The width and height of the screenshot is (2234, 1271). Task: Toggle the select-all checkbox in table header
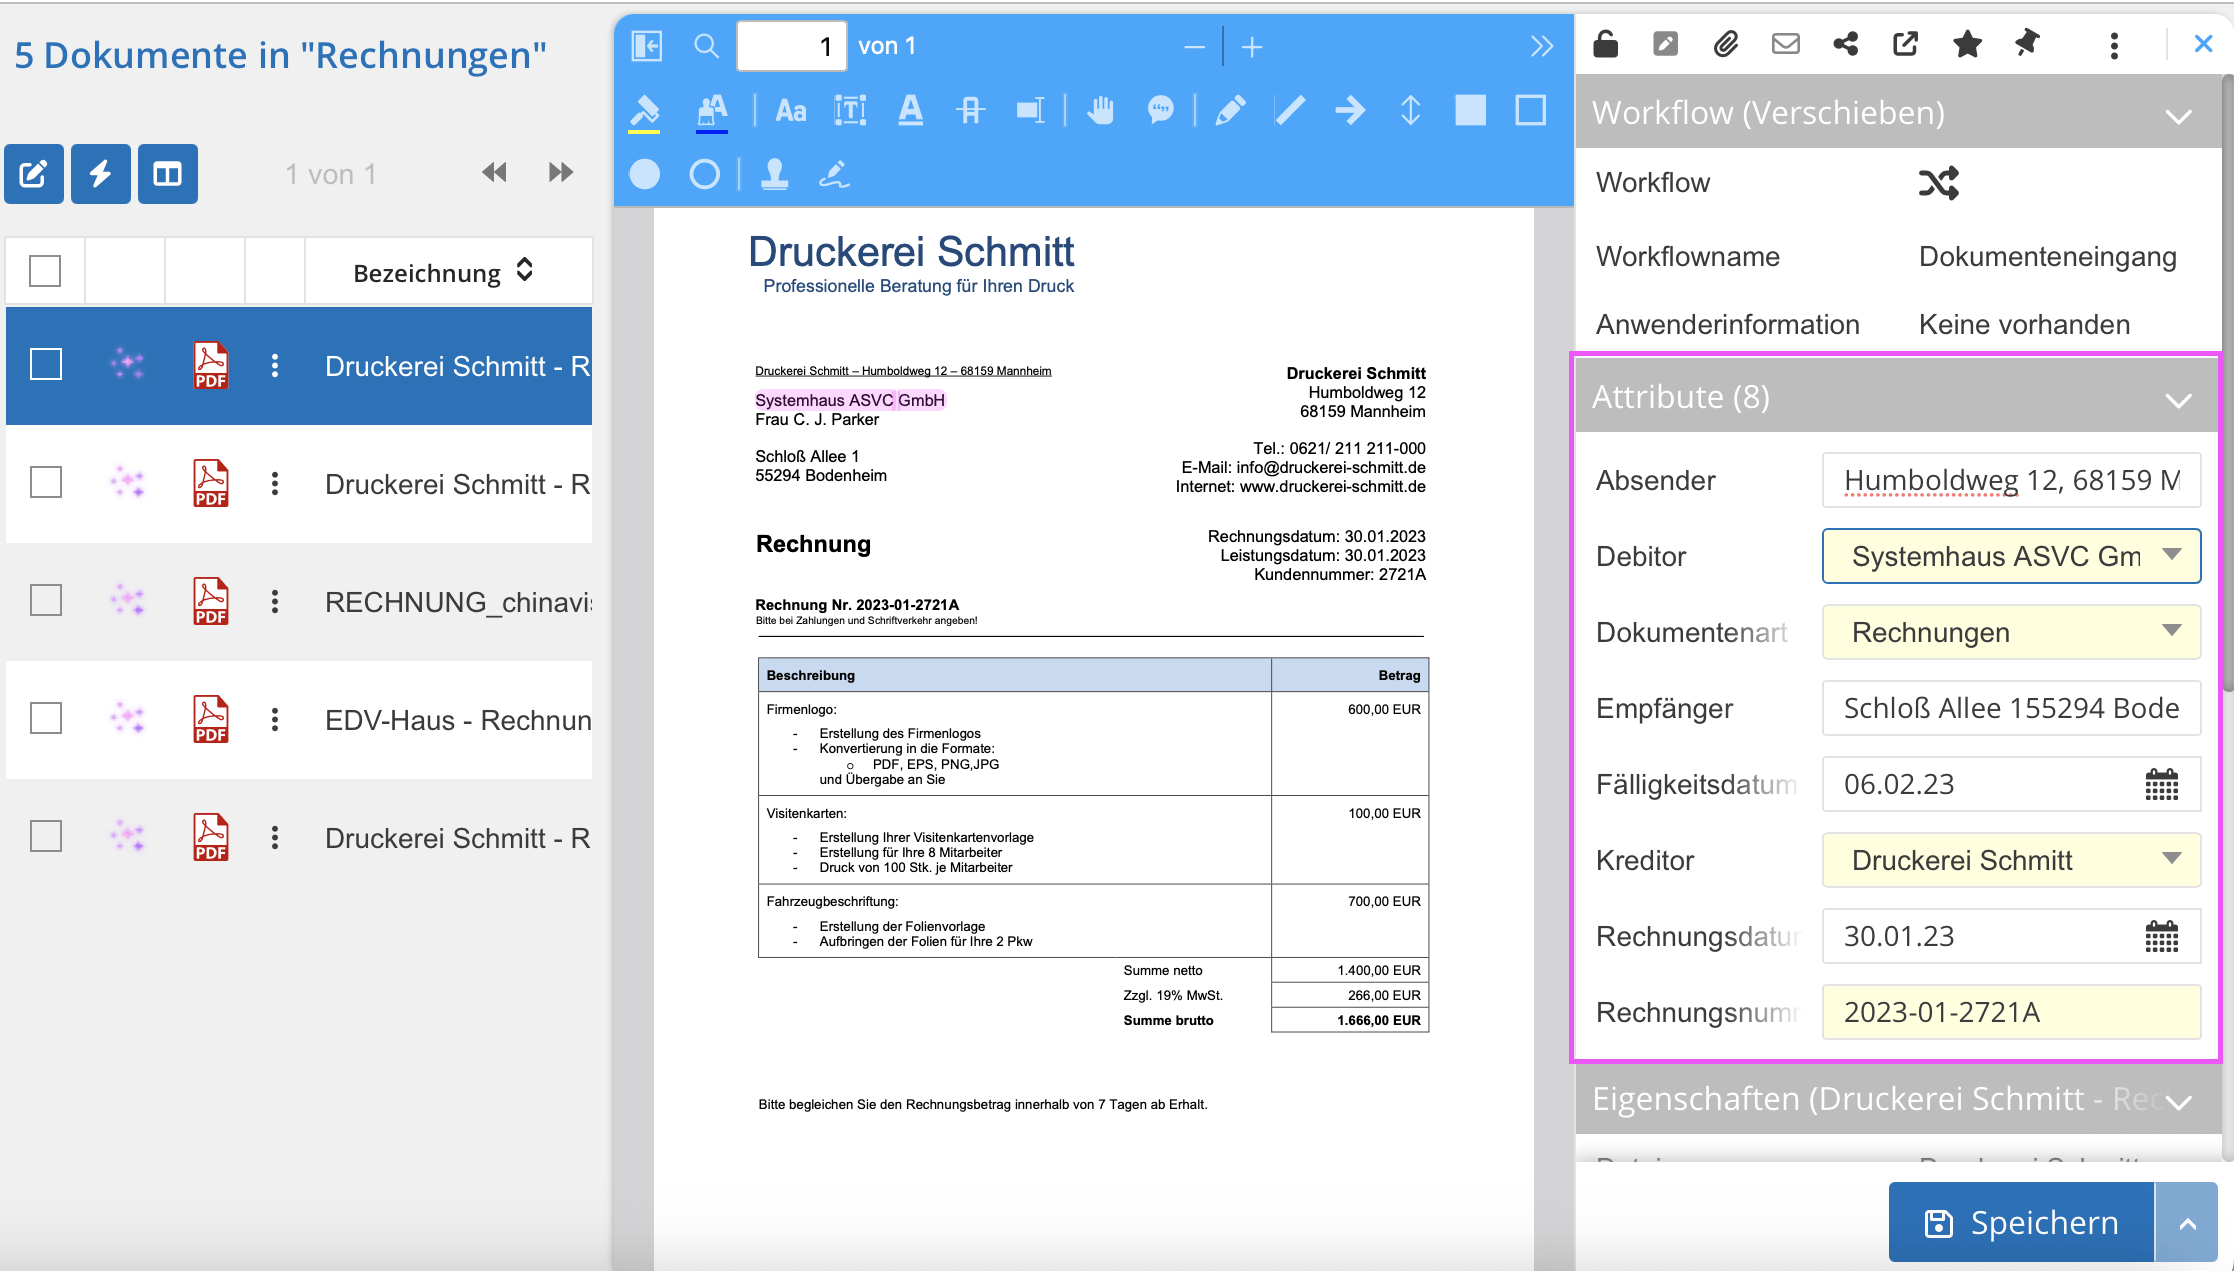45,271
